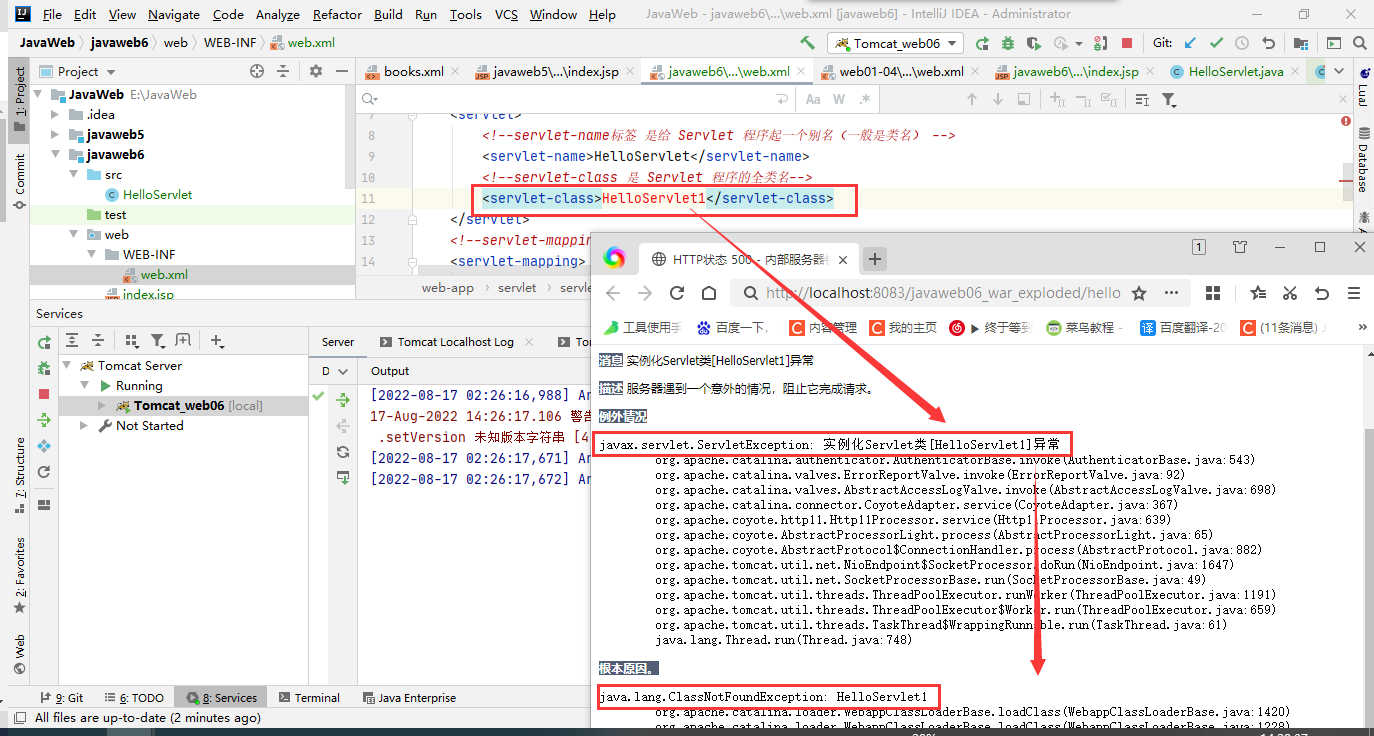The image size is (1374, 736).
Task: Switch to HelloServlet.java editor tab
Action: pos(1236,72)
